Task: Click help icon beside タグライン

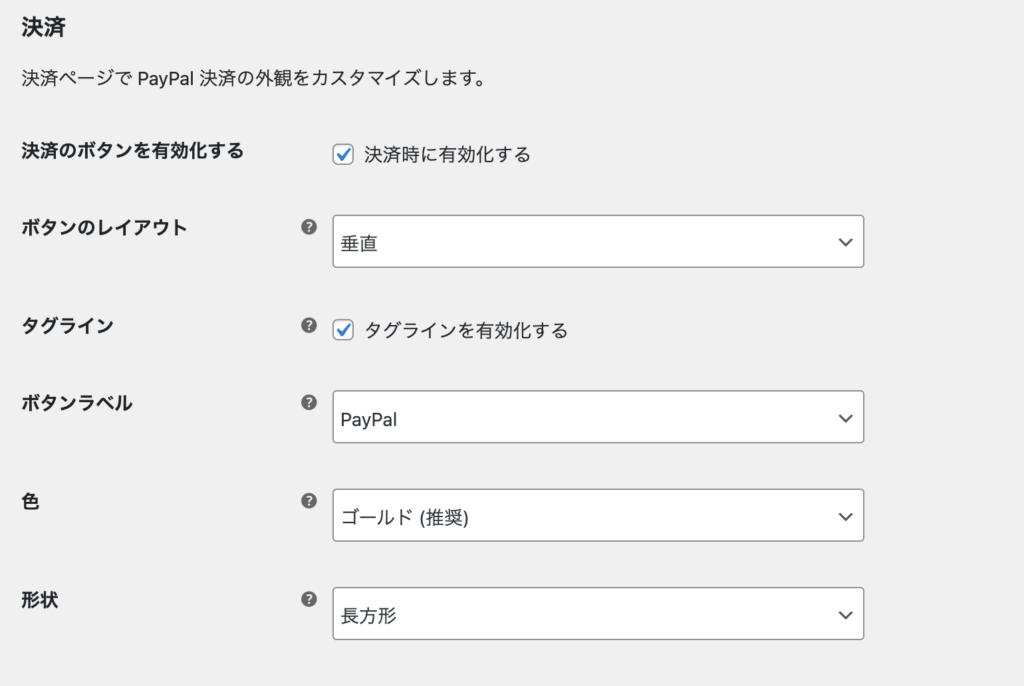Action: 309,325
